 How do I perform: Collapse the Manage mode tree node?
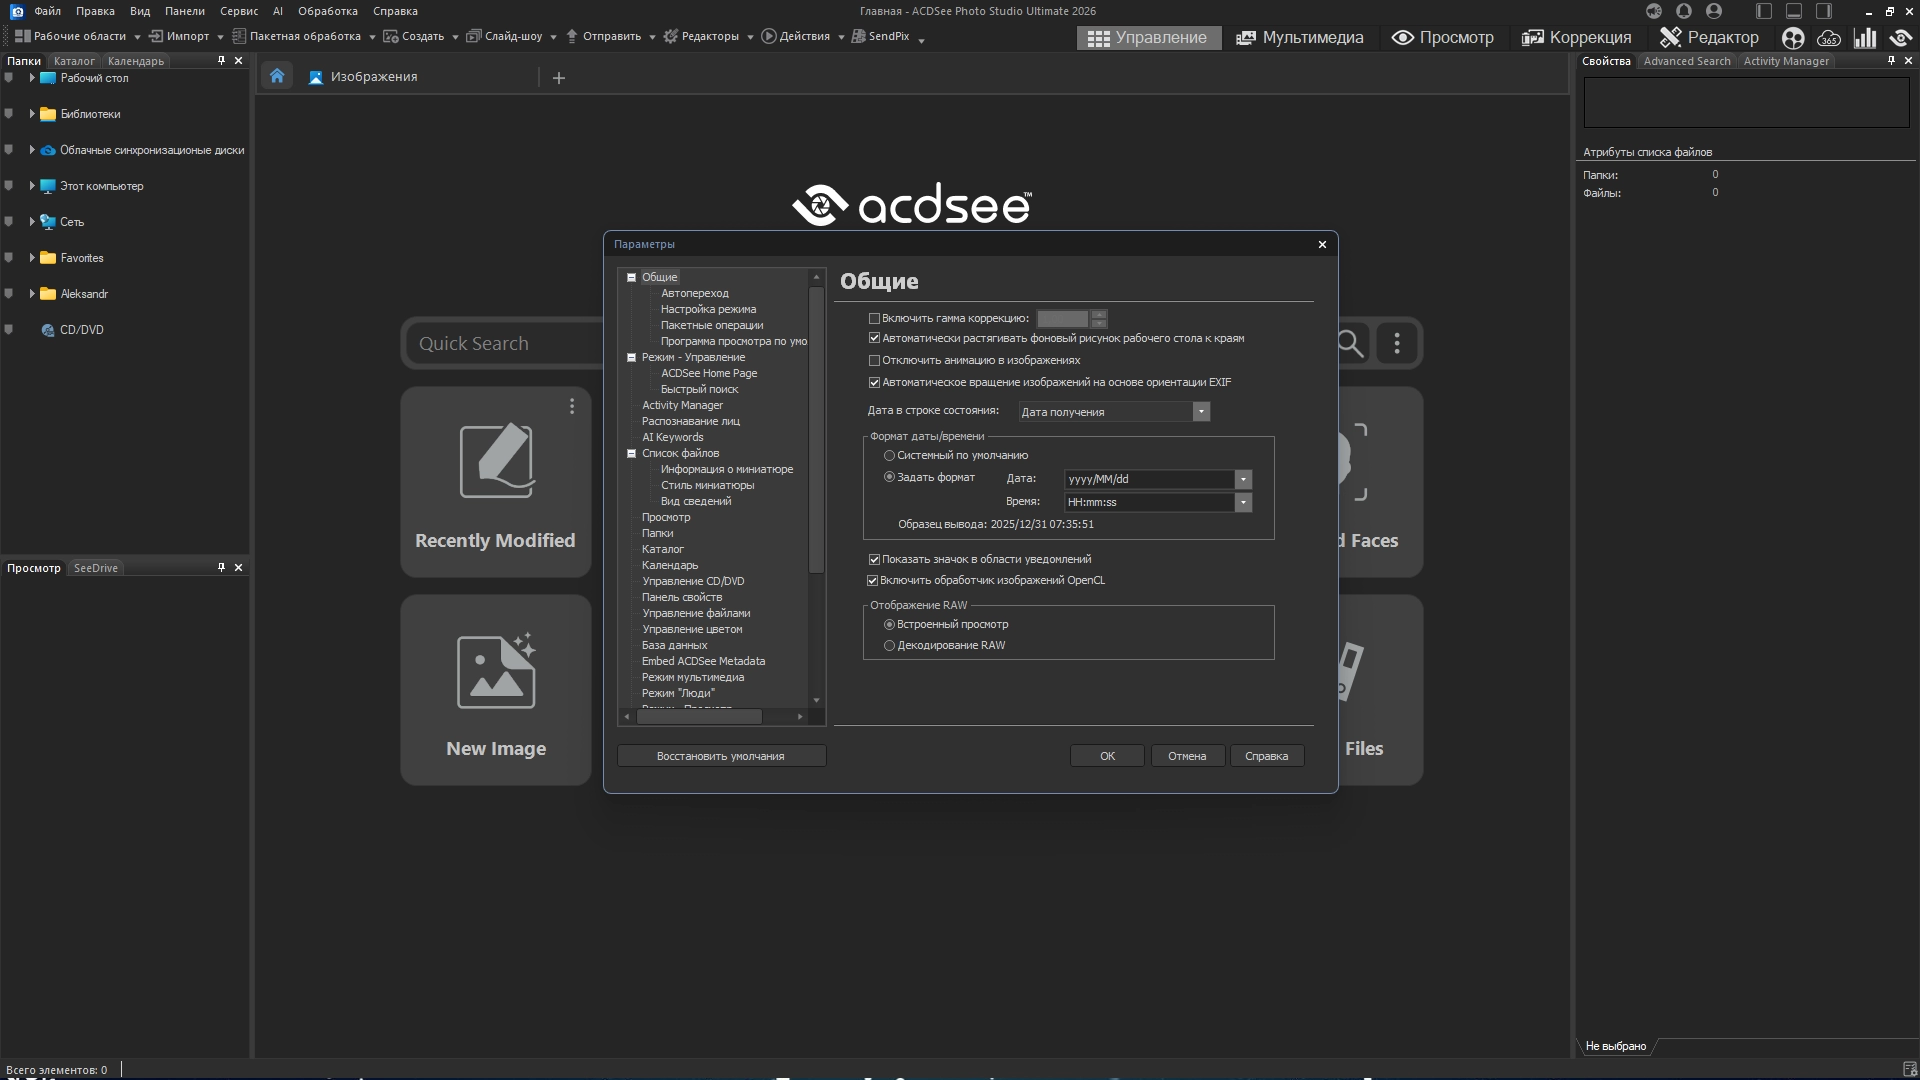tap(631, 357)
